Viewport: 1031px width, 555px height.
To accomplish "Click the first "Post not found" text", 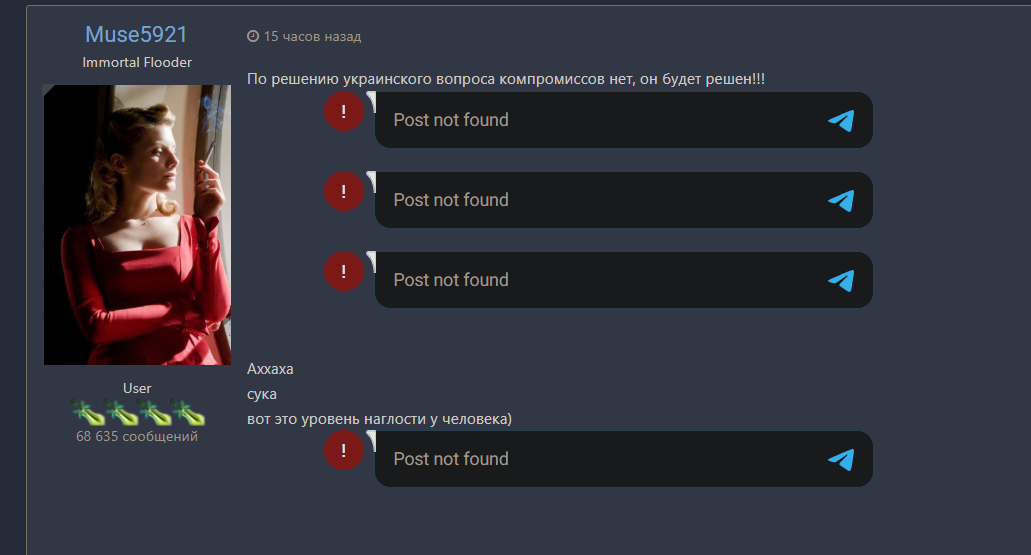I will coord(451,120).
